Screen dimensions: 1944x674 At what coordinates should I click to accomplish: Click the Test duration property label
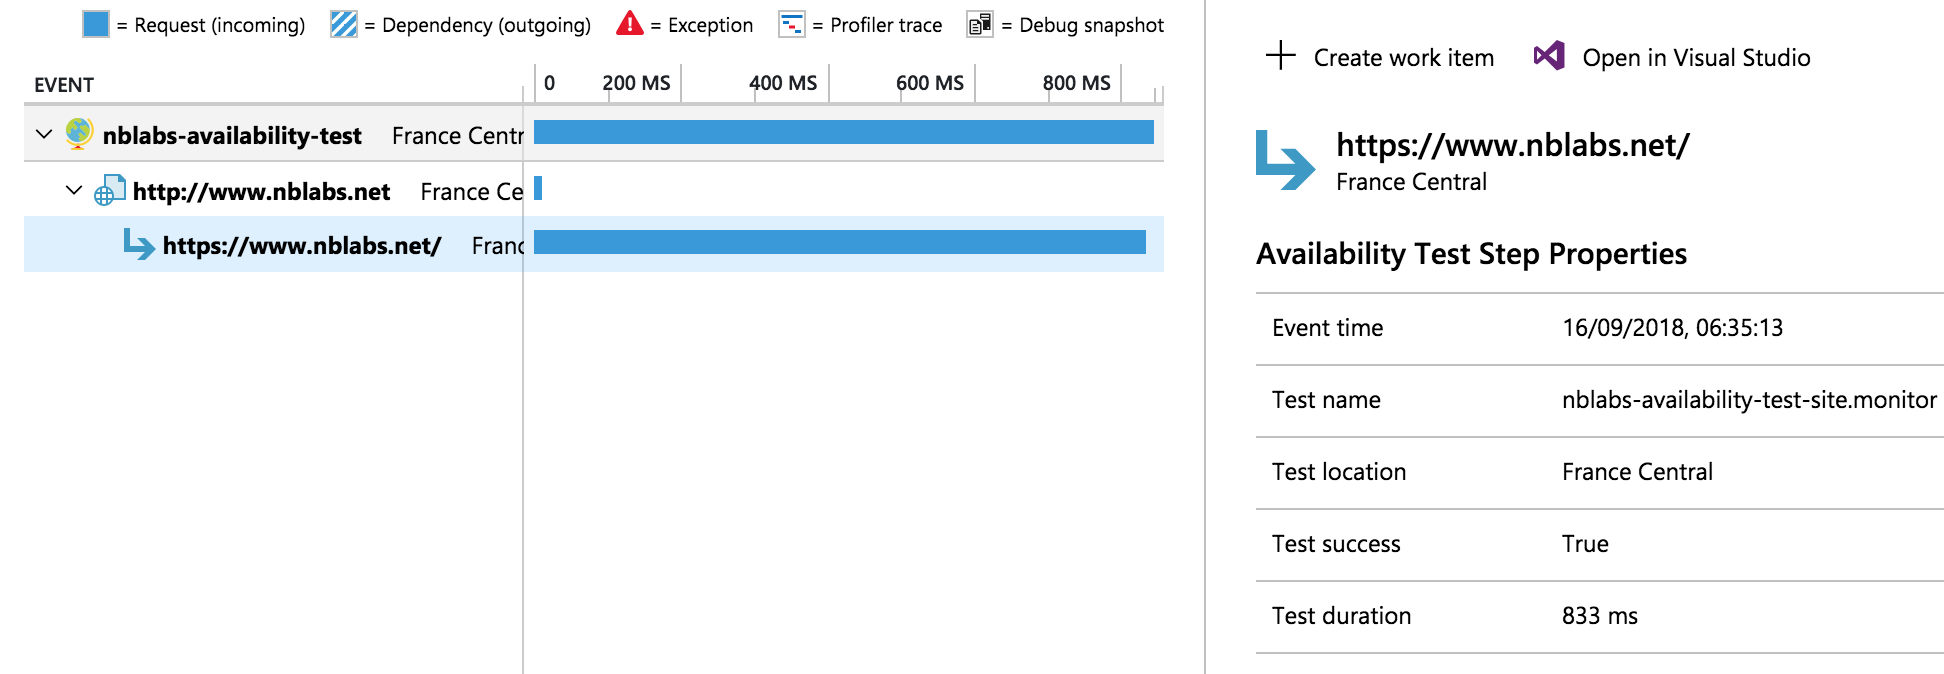tap(1341, 616)
